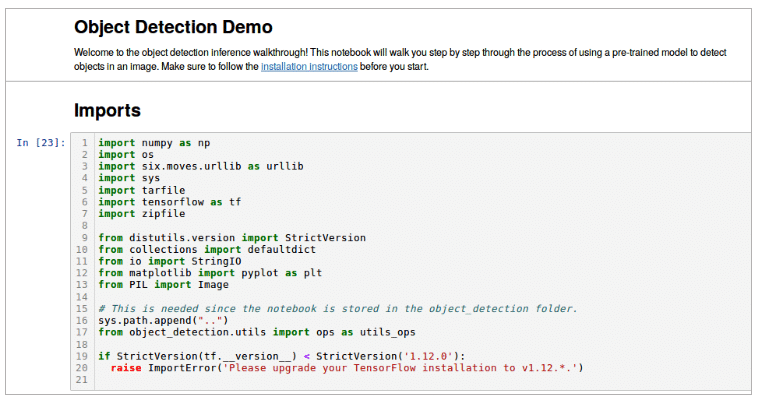Click the distutils StrictVersion import line
This screenshot has width=758, height=404.
coord(232,237)
